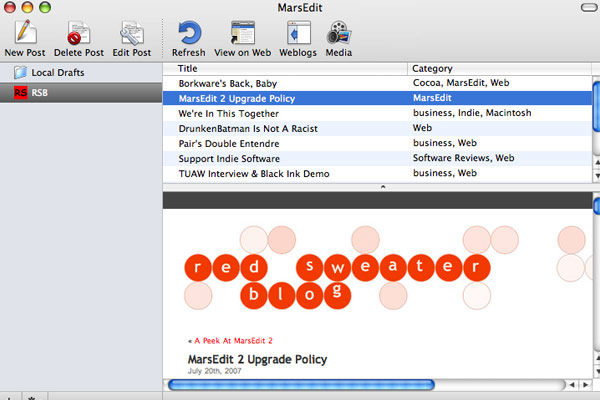
Task: Click the green zoom window button
Action: click(45, 7)
